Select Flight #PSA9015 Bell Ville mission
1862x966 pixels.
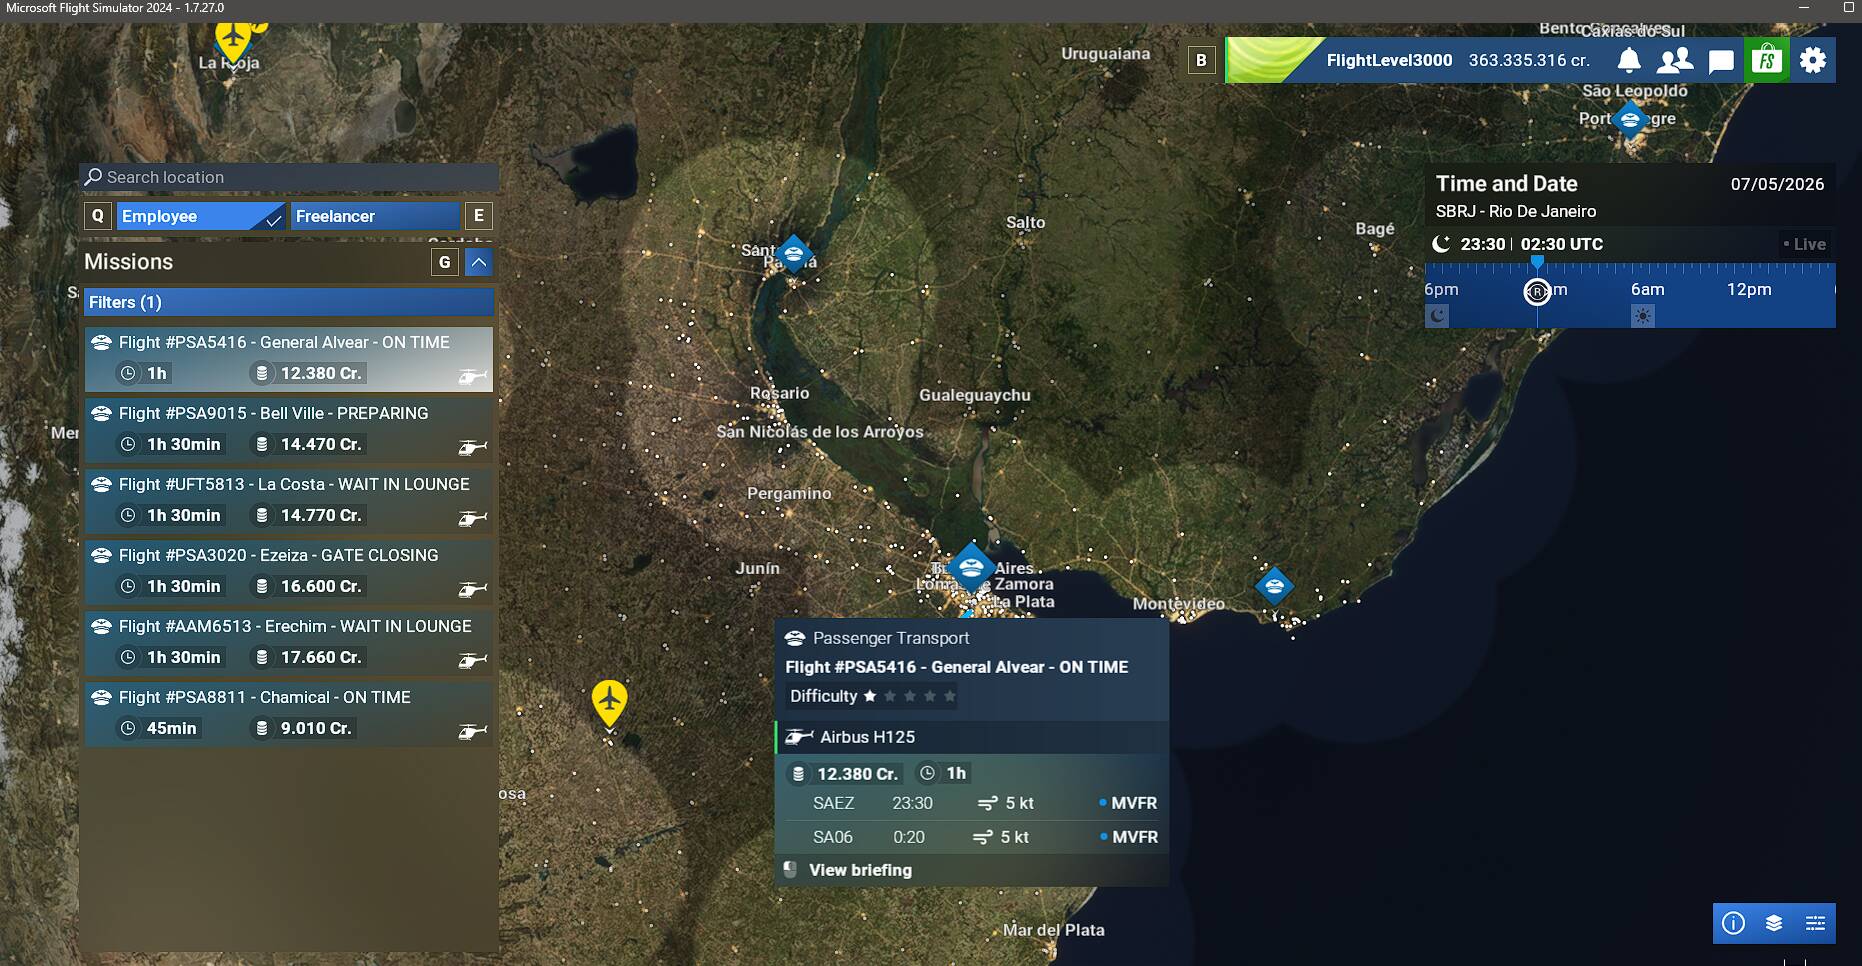tap(289, 429)
